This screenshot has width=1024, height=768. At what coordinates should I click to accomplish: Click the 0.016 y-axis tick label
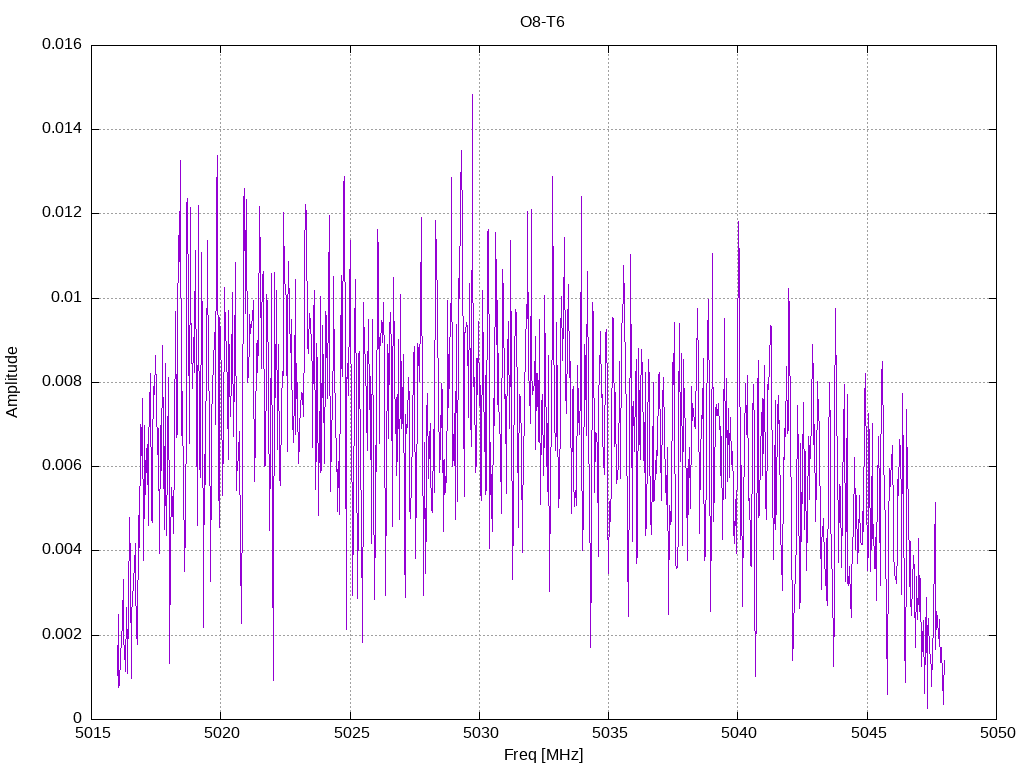click(62, 44)
